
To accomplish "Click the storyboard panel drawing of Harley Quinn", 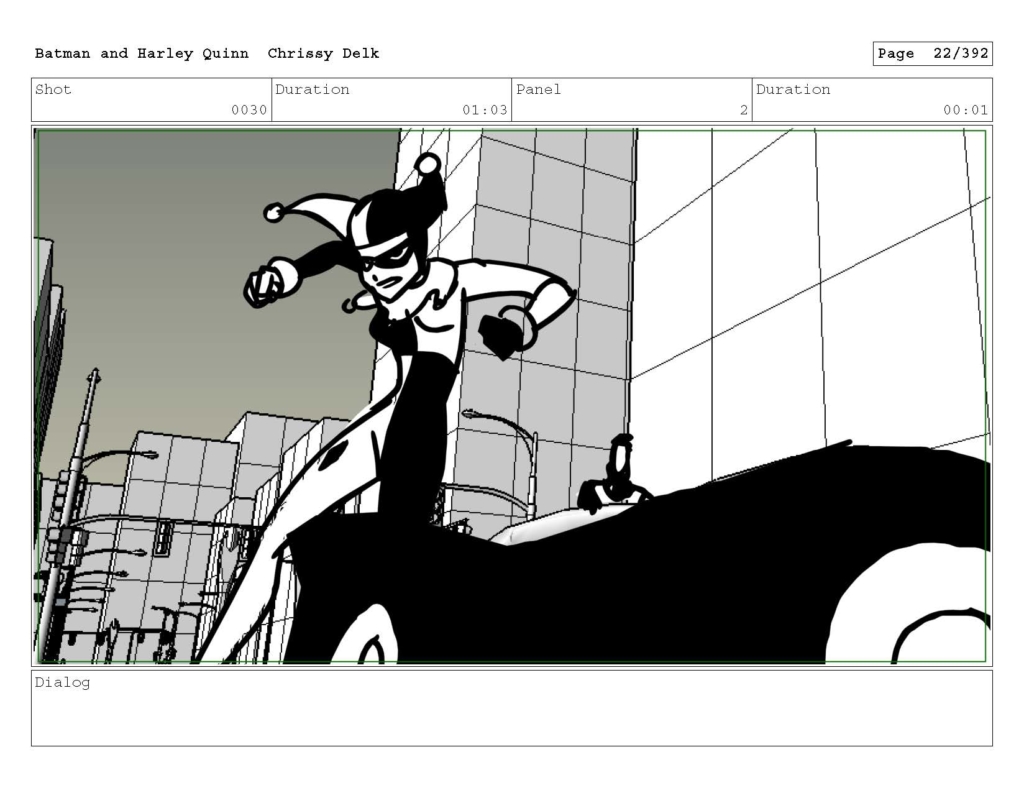I will point(512,396).
